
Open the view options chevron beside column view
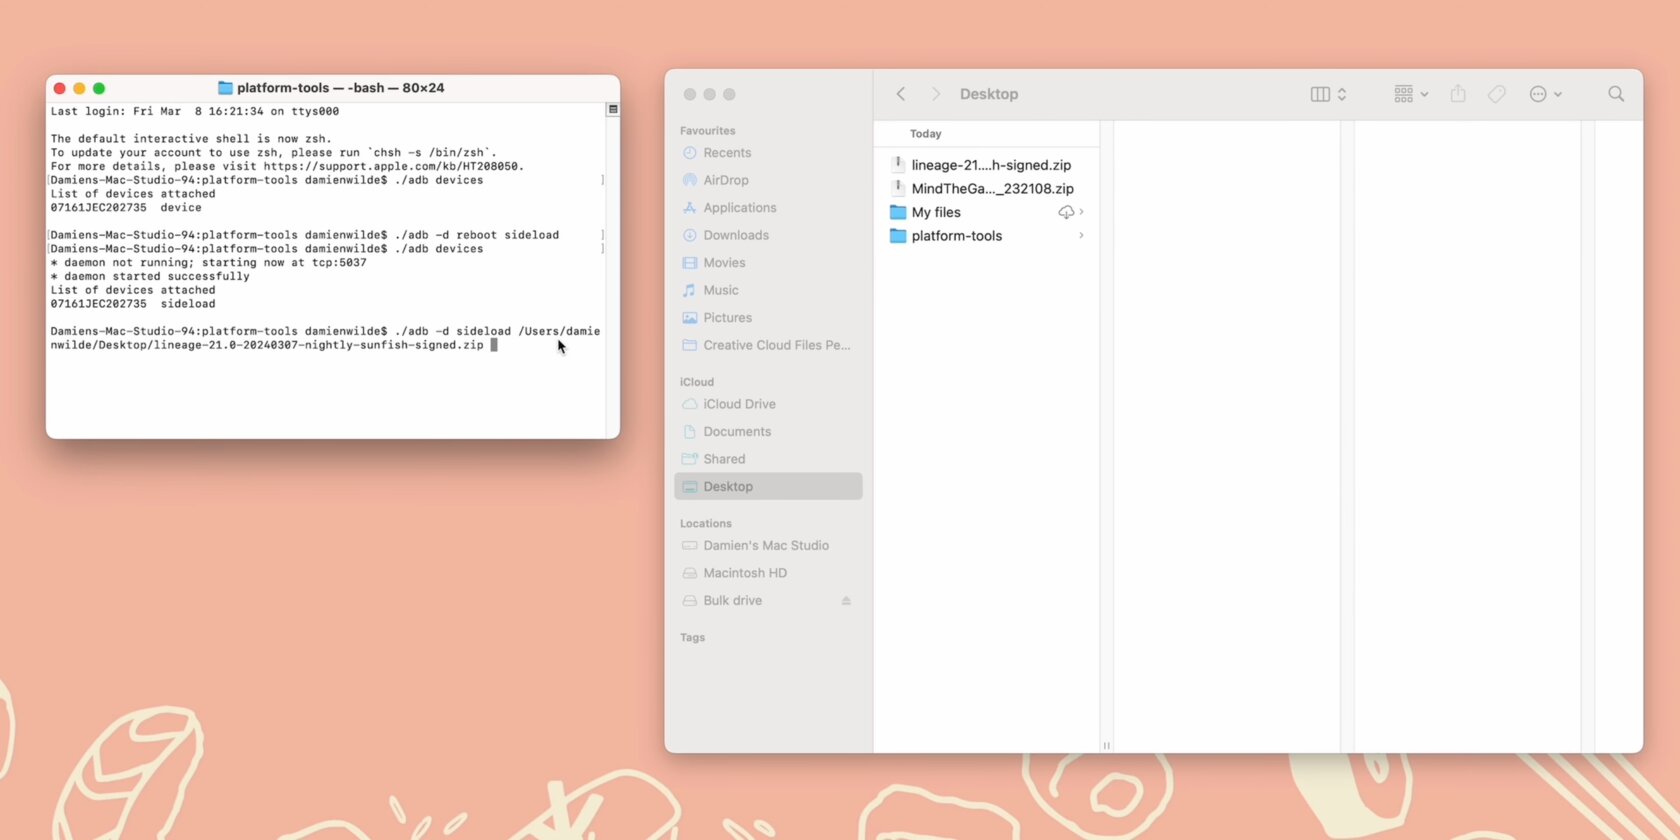click(x=1342, y=94)
